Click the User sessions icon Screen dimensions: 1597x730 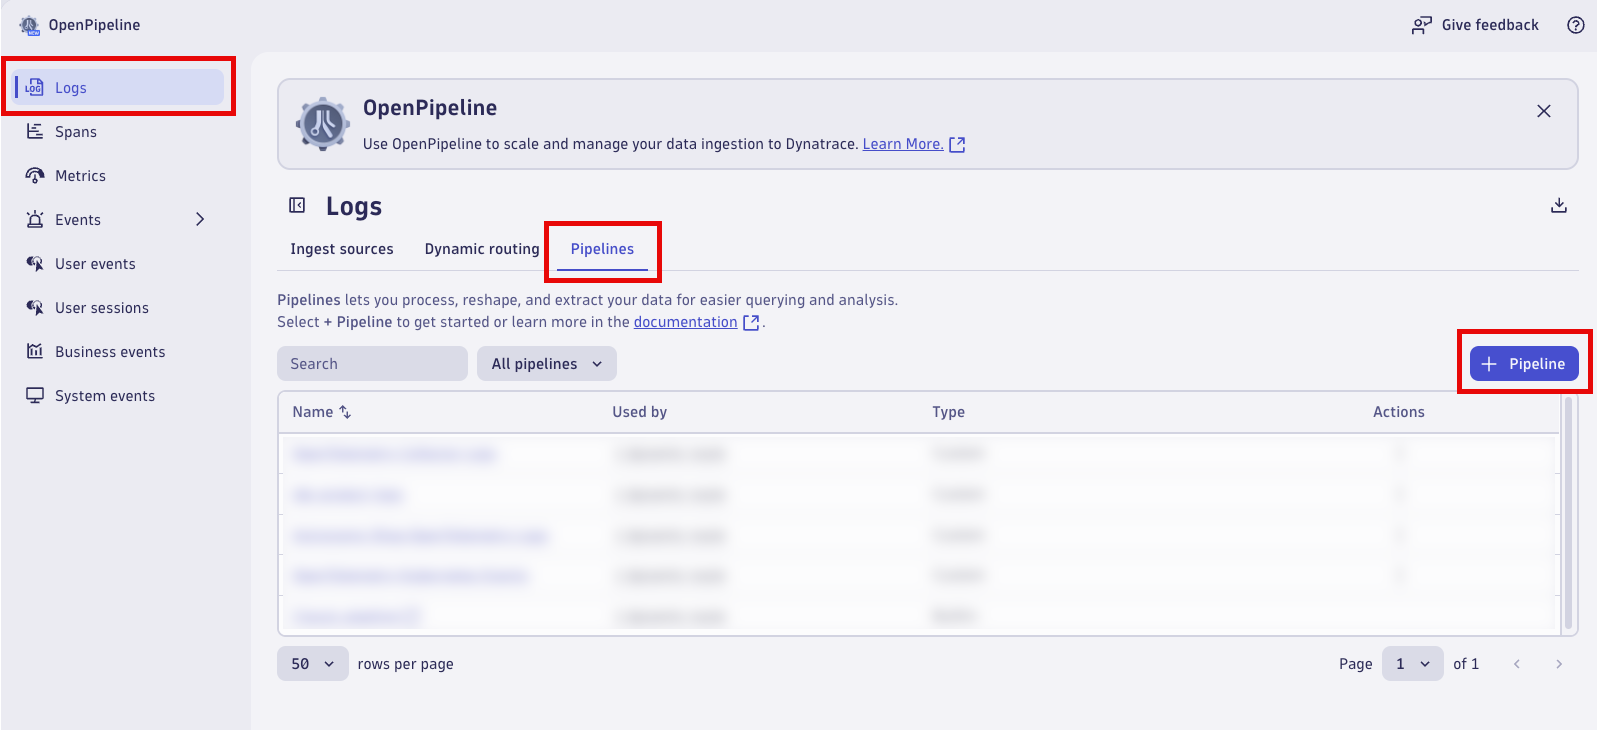35,307
